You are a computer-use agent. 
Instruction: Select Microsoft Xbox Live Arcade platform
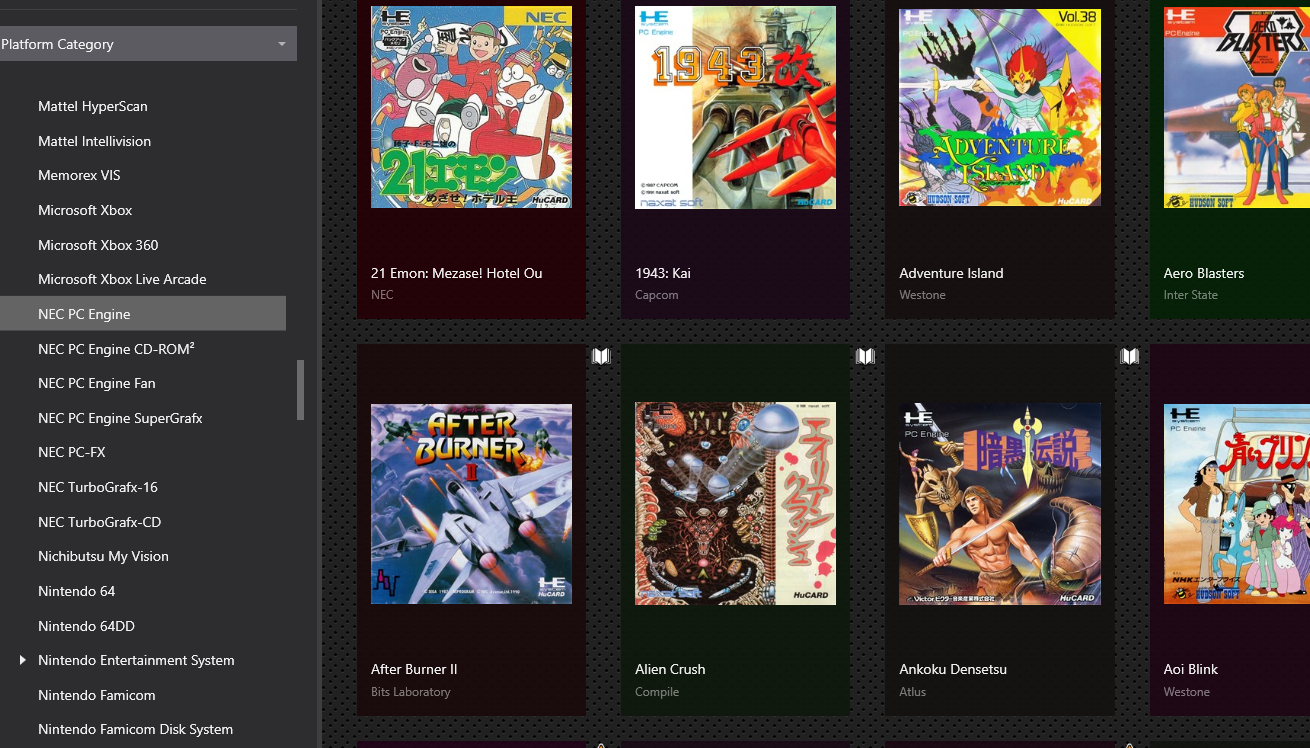(x=122, y=279)
